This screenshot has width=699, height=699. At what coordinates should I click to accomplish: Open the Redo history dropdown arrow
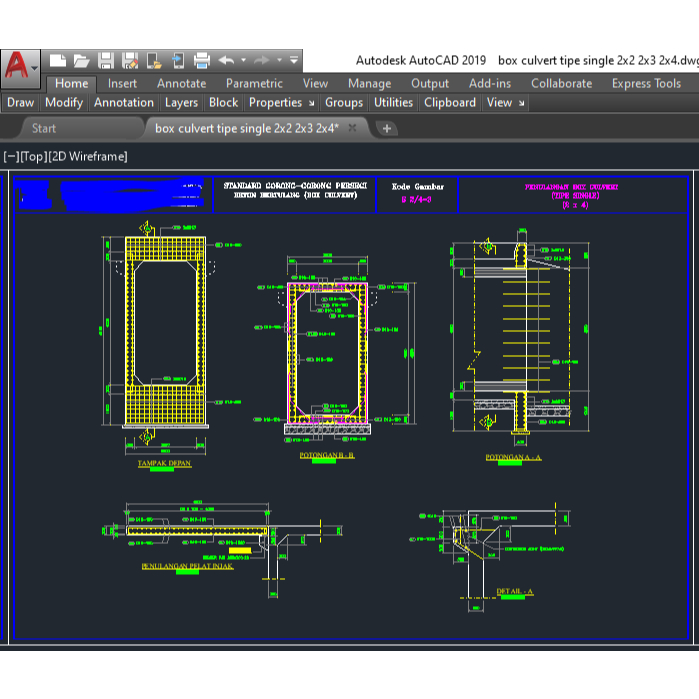tap(279, 60)
